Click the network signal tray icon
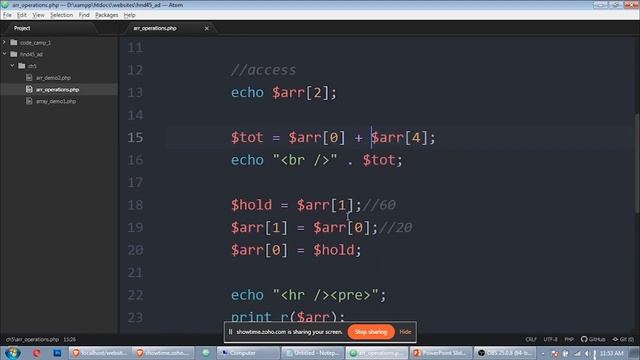Image resolution: width=640 pixels, height=360 pixels. (x=577, y=353)
